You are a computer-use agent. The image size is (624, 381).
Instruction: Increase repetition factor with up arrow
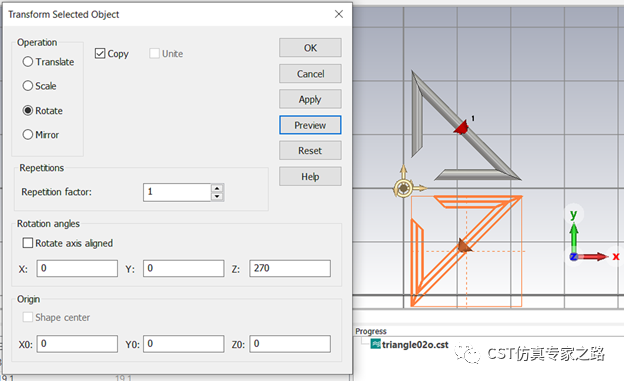click(x=217, y=188)
